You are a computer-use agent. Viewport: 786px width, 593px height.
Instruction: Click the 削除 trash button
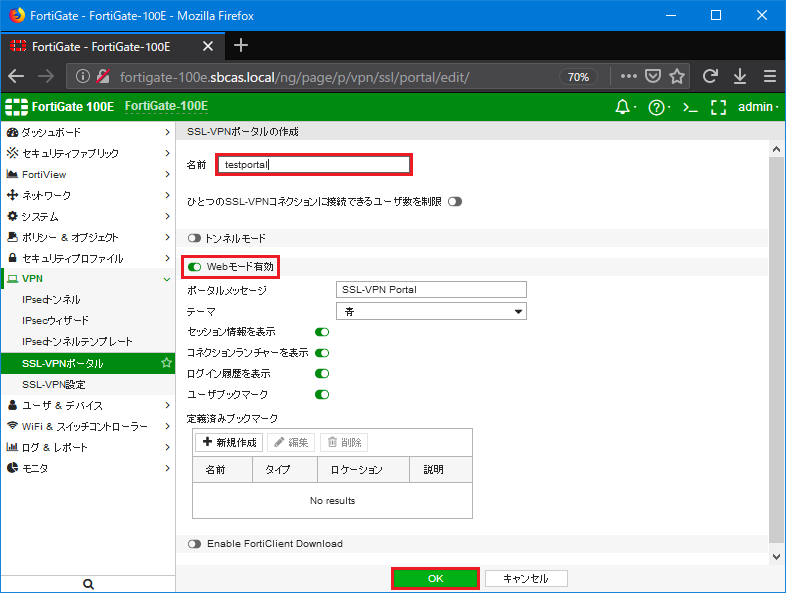(x=344, y=442)
